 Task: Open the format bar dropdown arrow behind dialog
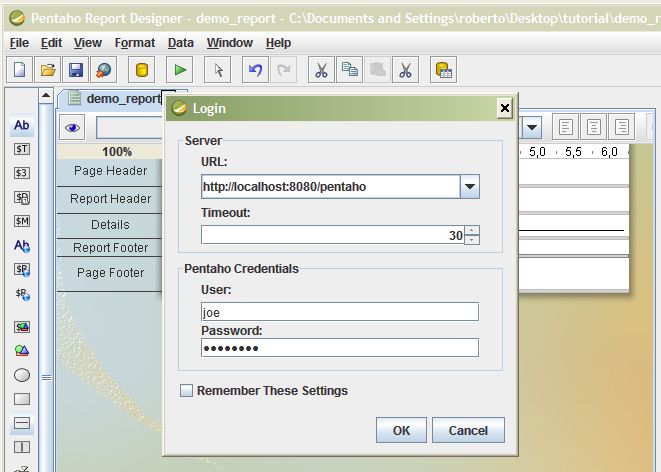(532, 127)
